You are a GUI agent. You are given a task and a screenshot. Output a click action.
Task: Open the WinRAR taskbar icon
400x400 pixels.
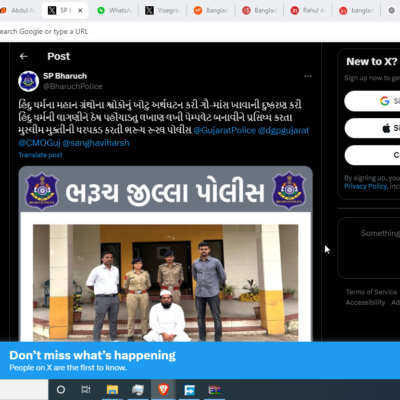coord(214,389)
